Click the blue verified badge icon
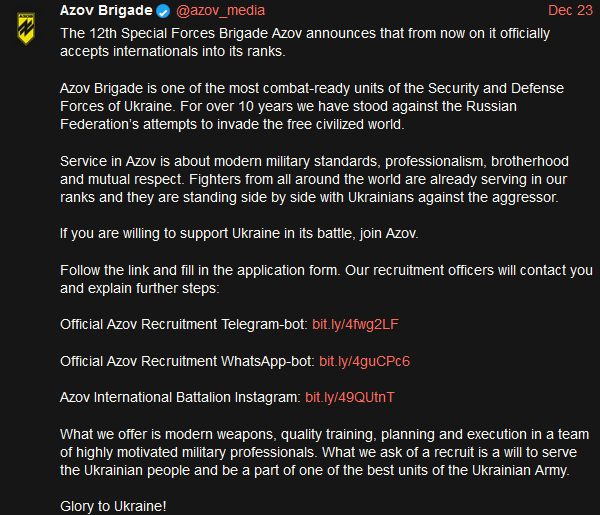The image size is (600, 515). coord(163,11)
